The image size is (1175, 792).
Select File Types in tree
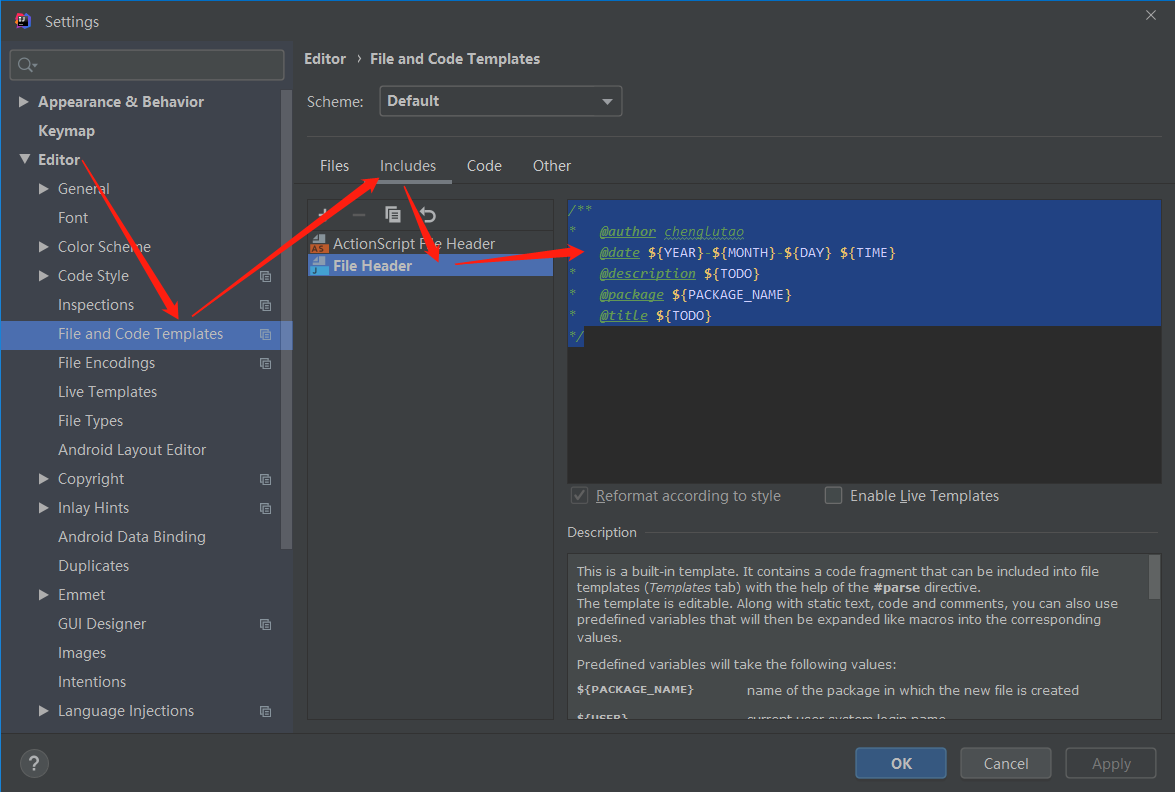click(x=90, y=421)
